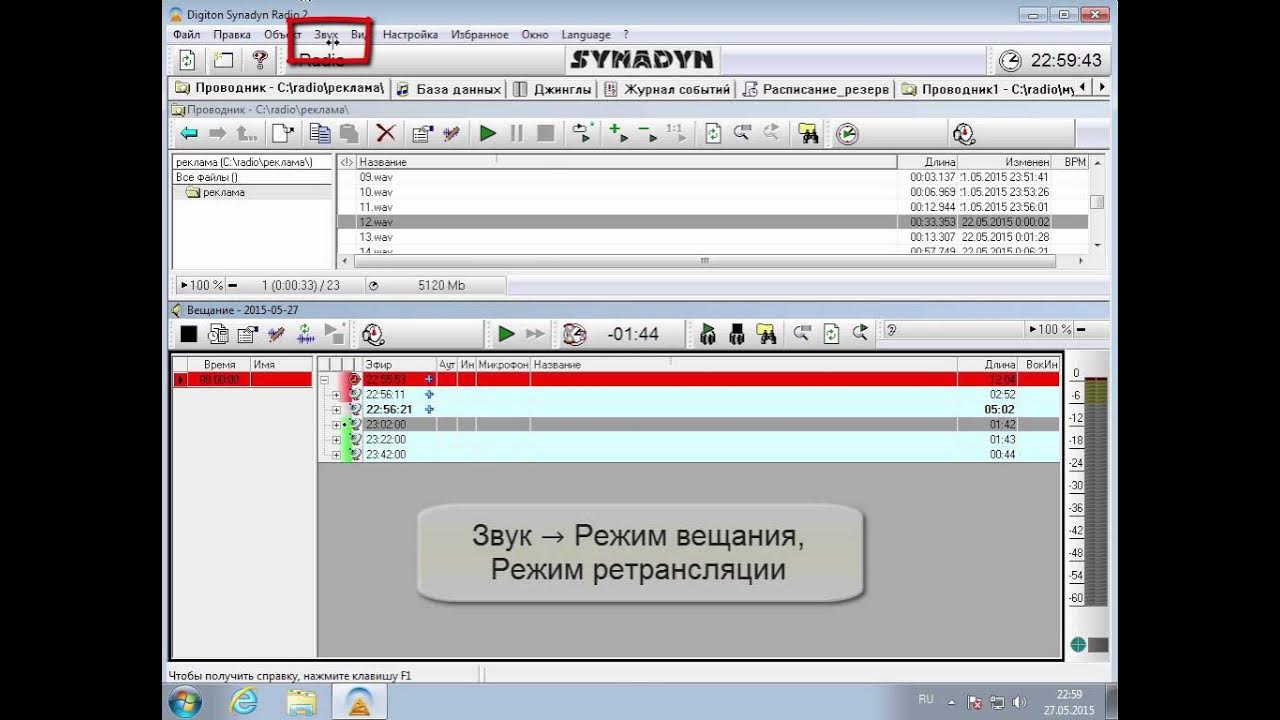Image resolution: width=1280 pixels, height=720 pixels.
Task: Select file 11.wav
Action: [376, 207]
